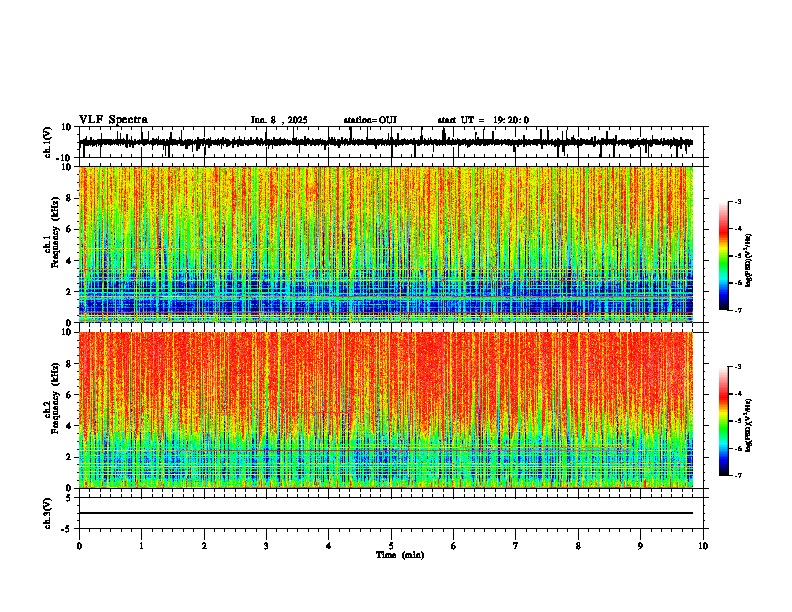Click time axis tick label "1"
The width and height of the screenshot is (792, 612).
pyautogui.click(x=141, y=546)
